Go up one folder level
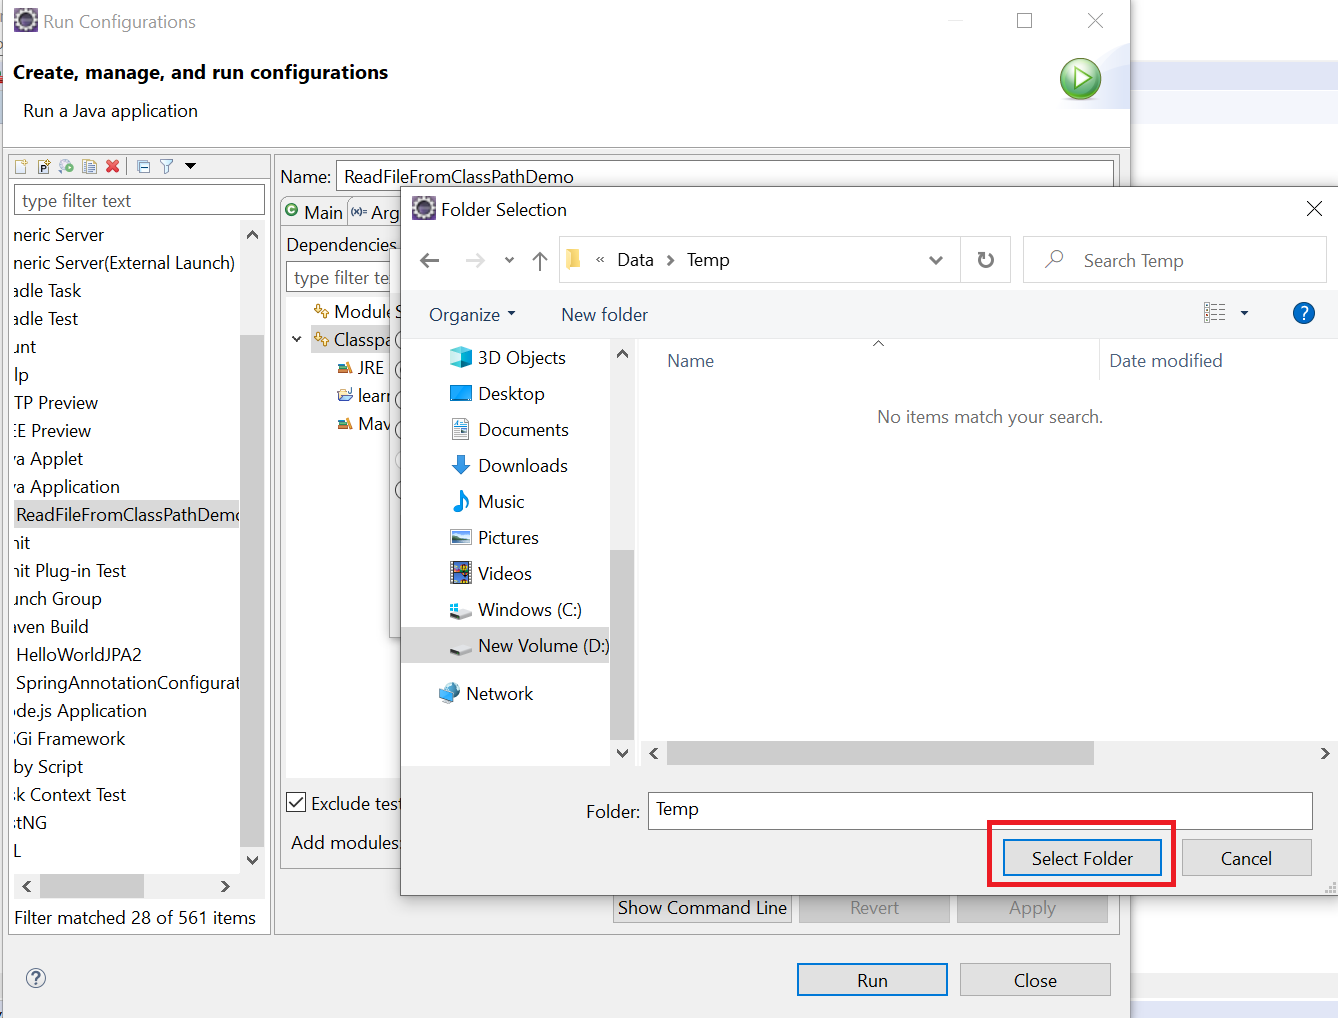The image size is (1338, 1018). coord(540,261)
